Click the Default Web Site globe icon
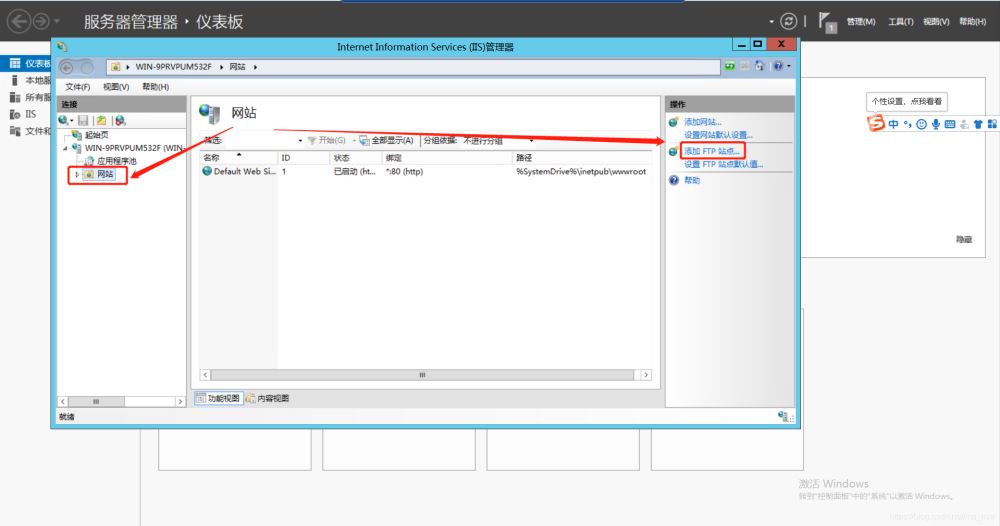Screen dimensions: 1000x526 pyautogui.click(x=207, y=171)
